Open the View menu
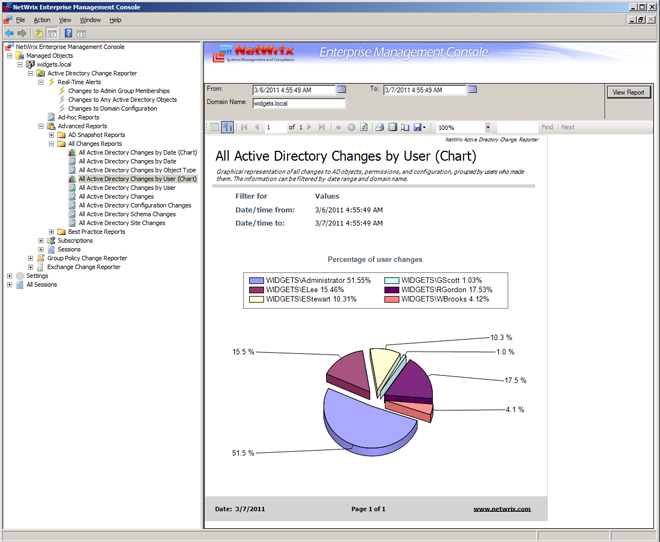Image resolution: width=660 pixels, height=542 pixels. (65, 20)
